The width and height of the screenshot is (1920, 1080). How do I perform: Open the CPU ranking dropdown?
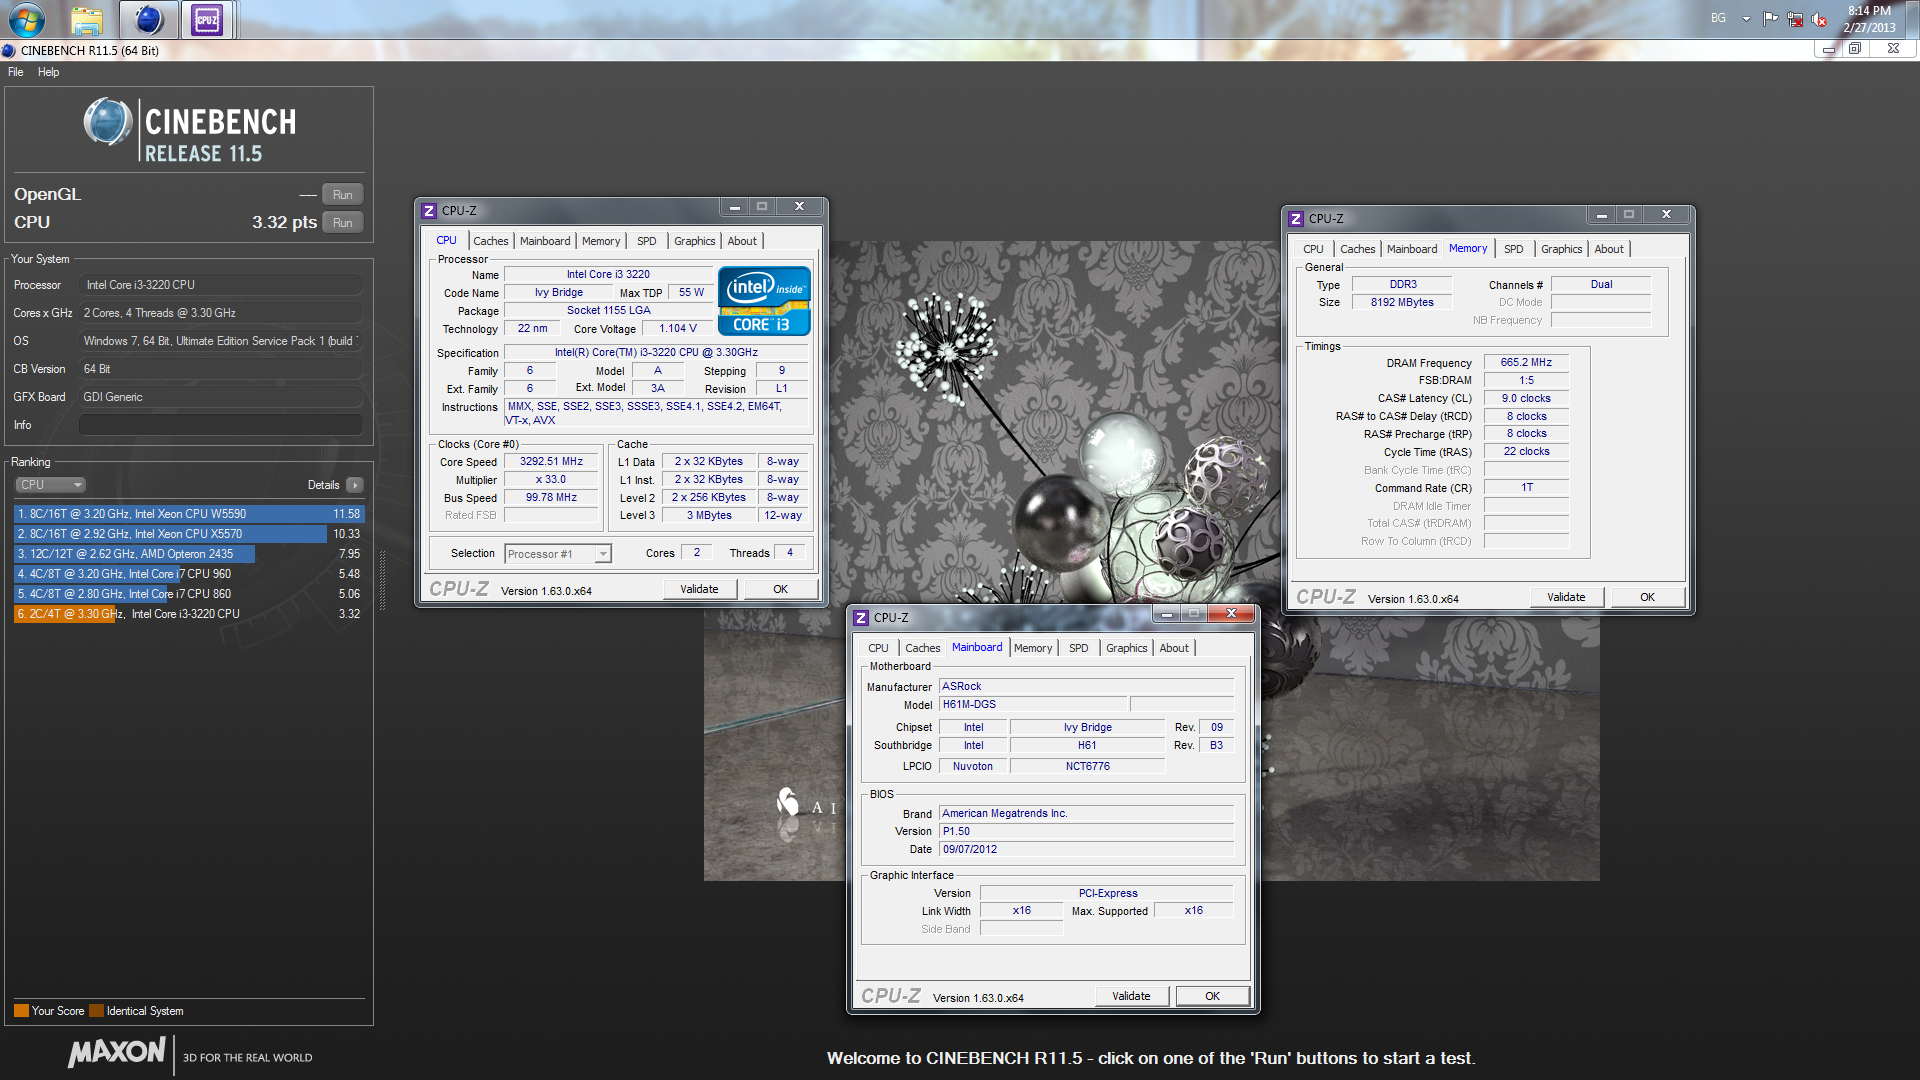tap(50, 485)
